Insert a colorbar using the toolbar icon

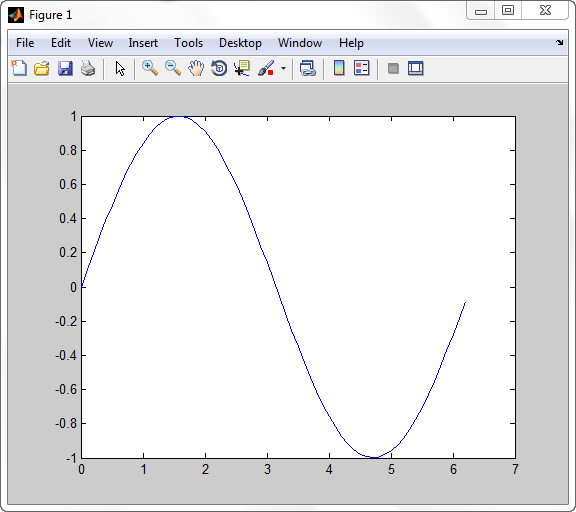339,68
